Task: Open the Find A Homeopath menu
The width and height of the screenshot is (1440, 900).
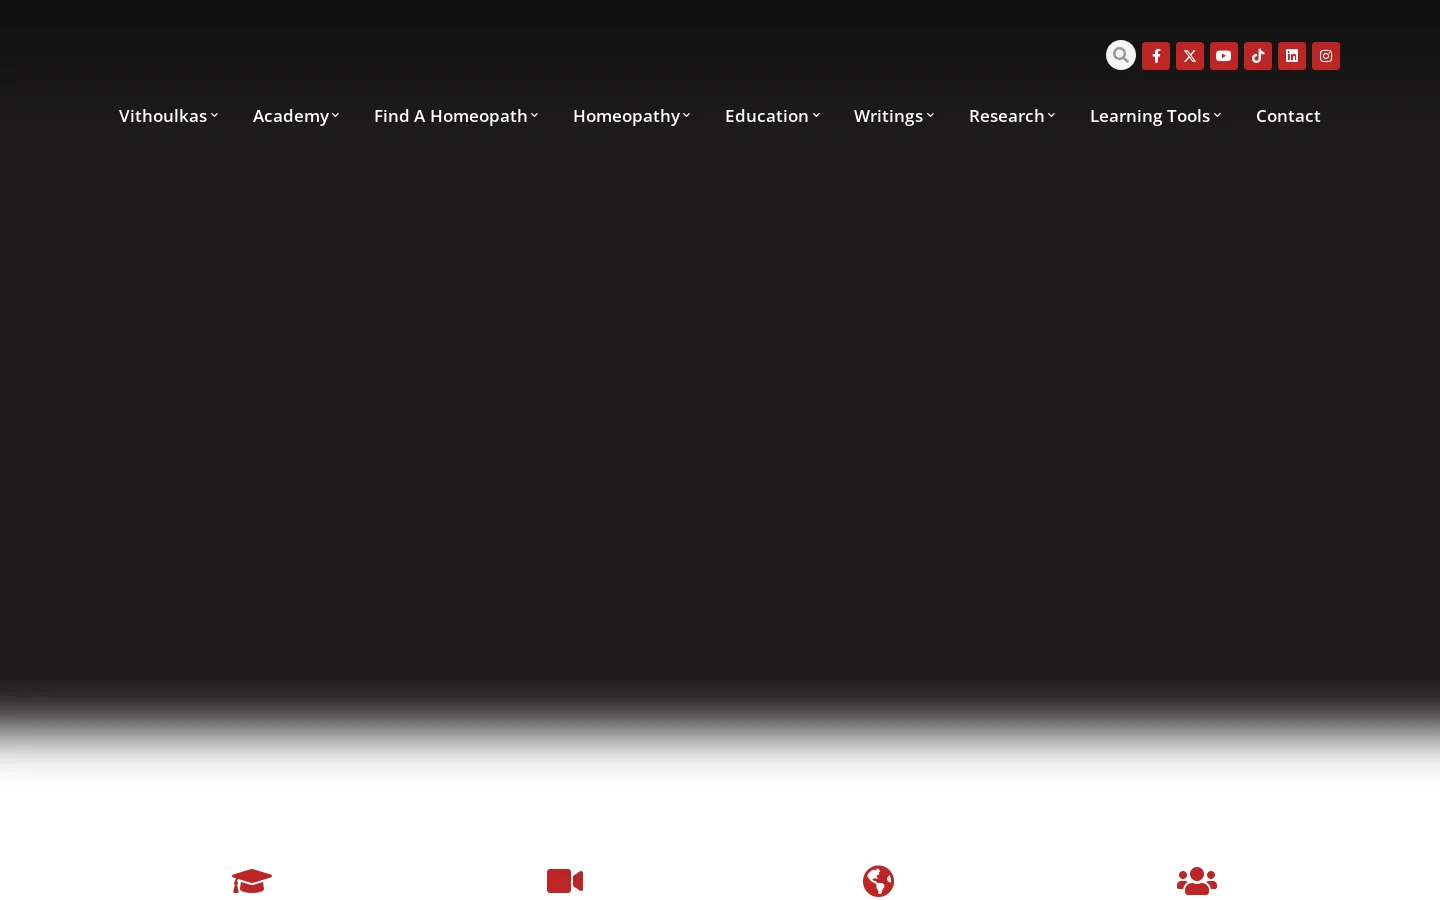Action: tap(451, 116)
